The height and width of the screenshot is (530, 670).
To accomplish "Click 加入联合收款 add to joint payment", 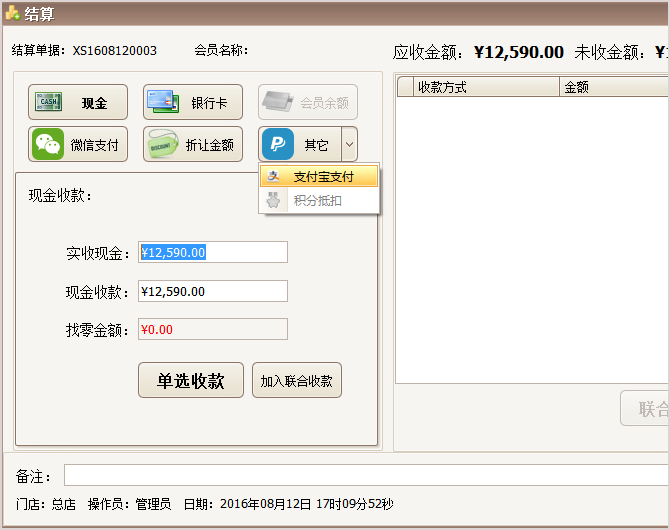I will pyautogui.click(x=297, y=380).
